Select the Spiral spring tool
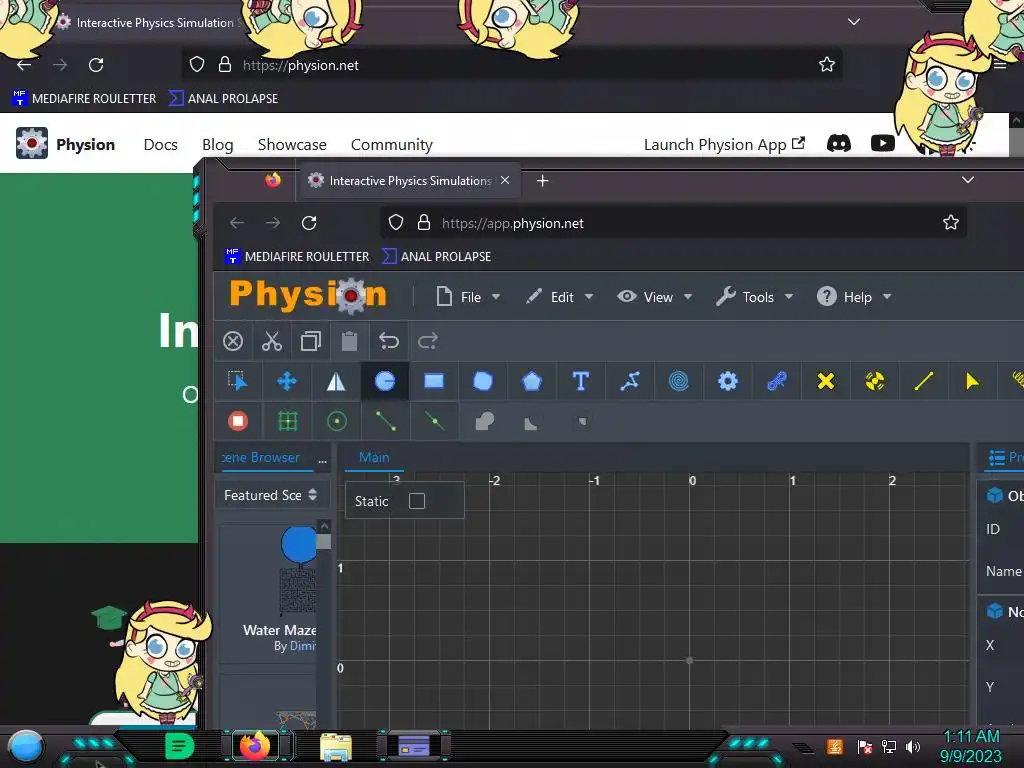This screenshot has width=1024, height=768. (679, 381)
